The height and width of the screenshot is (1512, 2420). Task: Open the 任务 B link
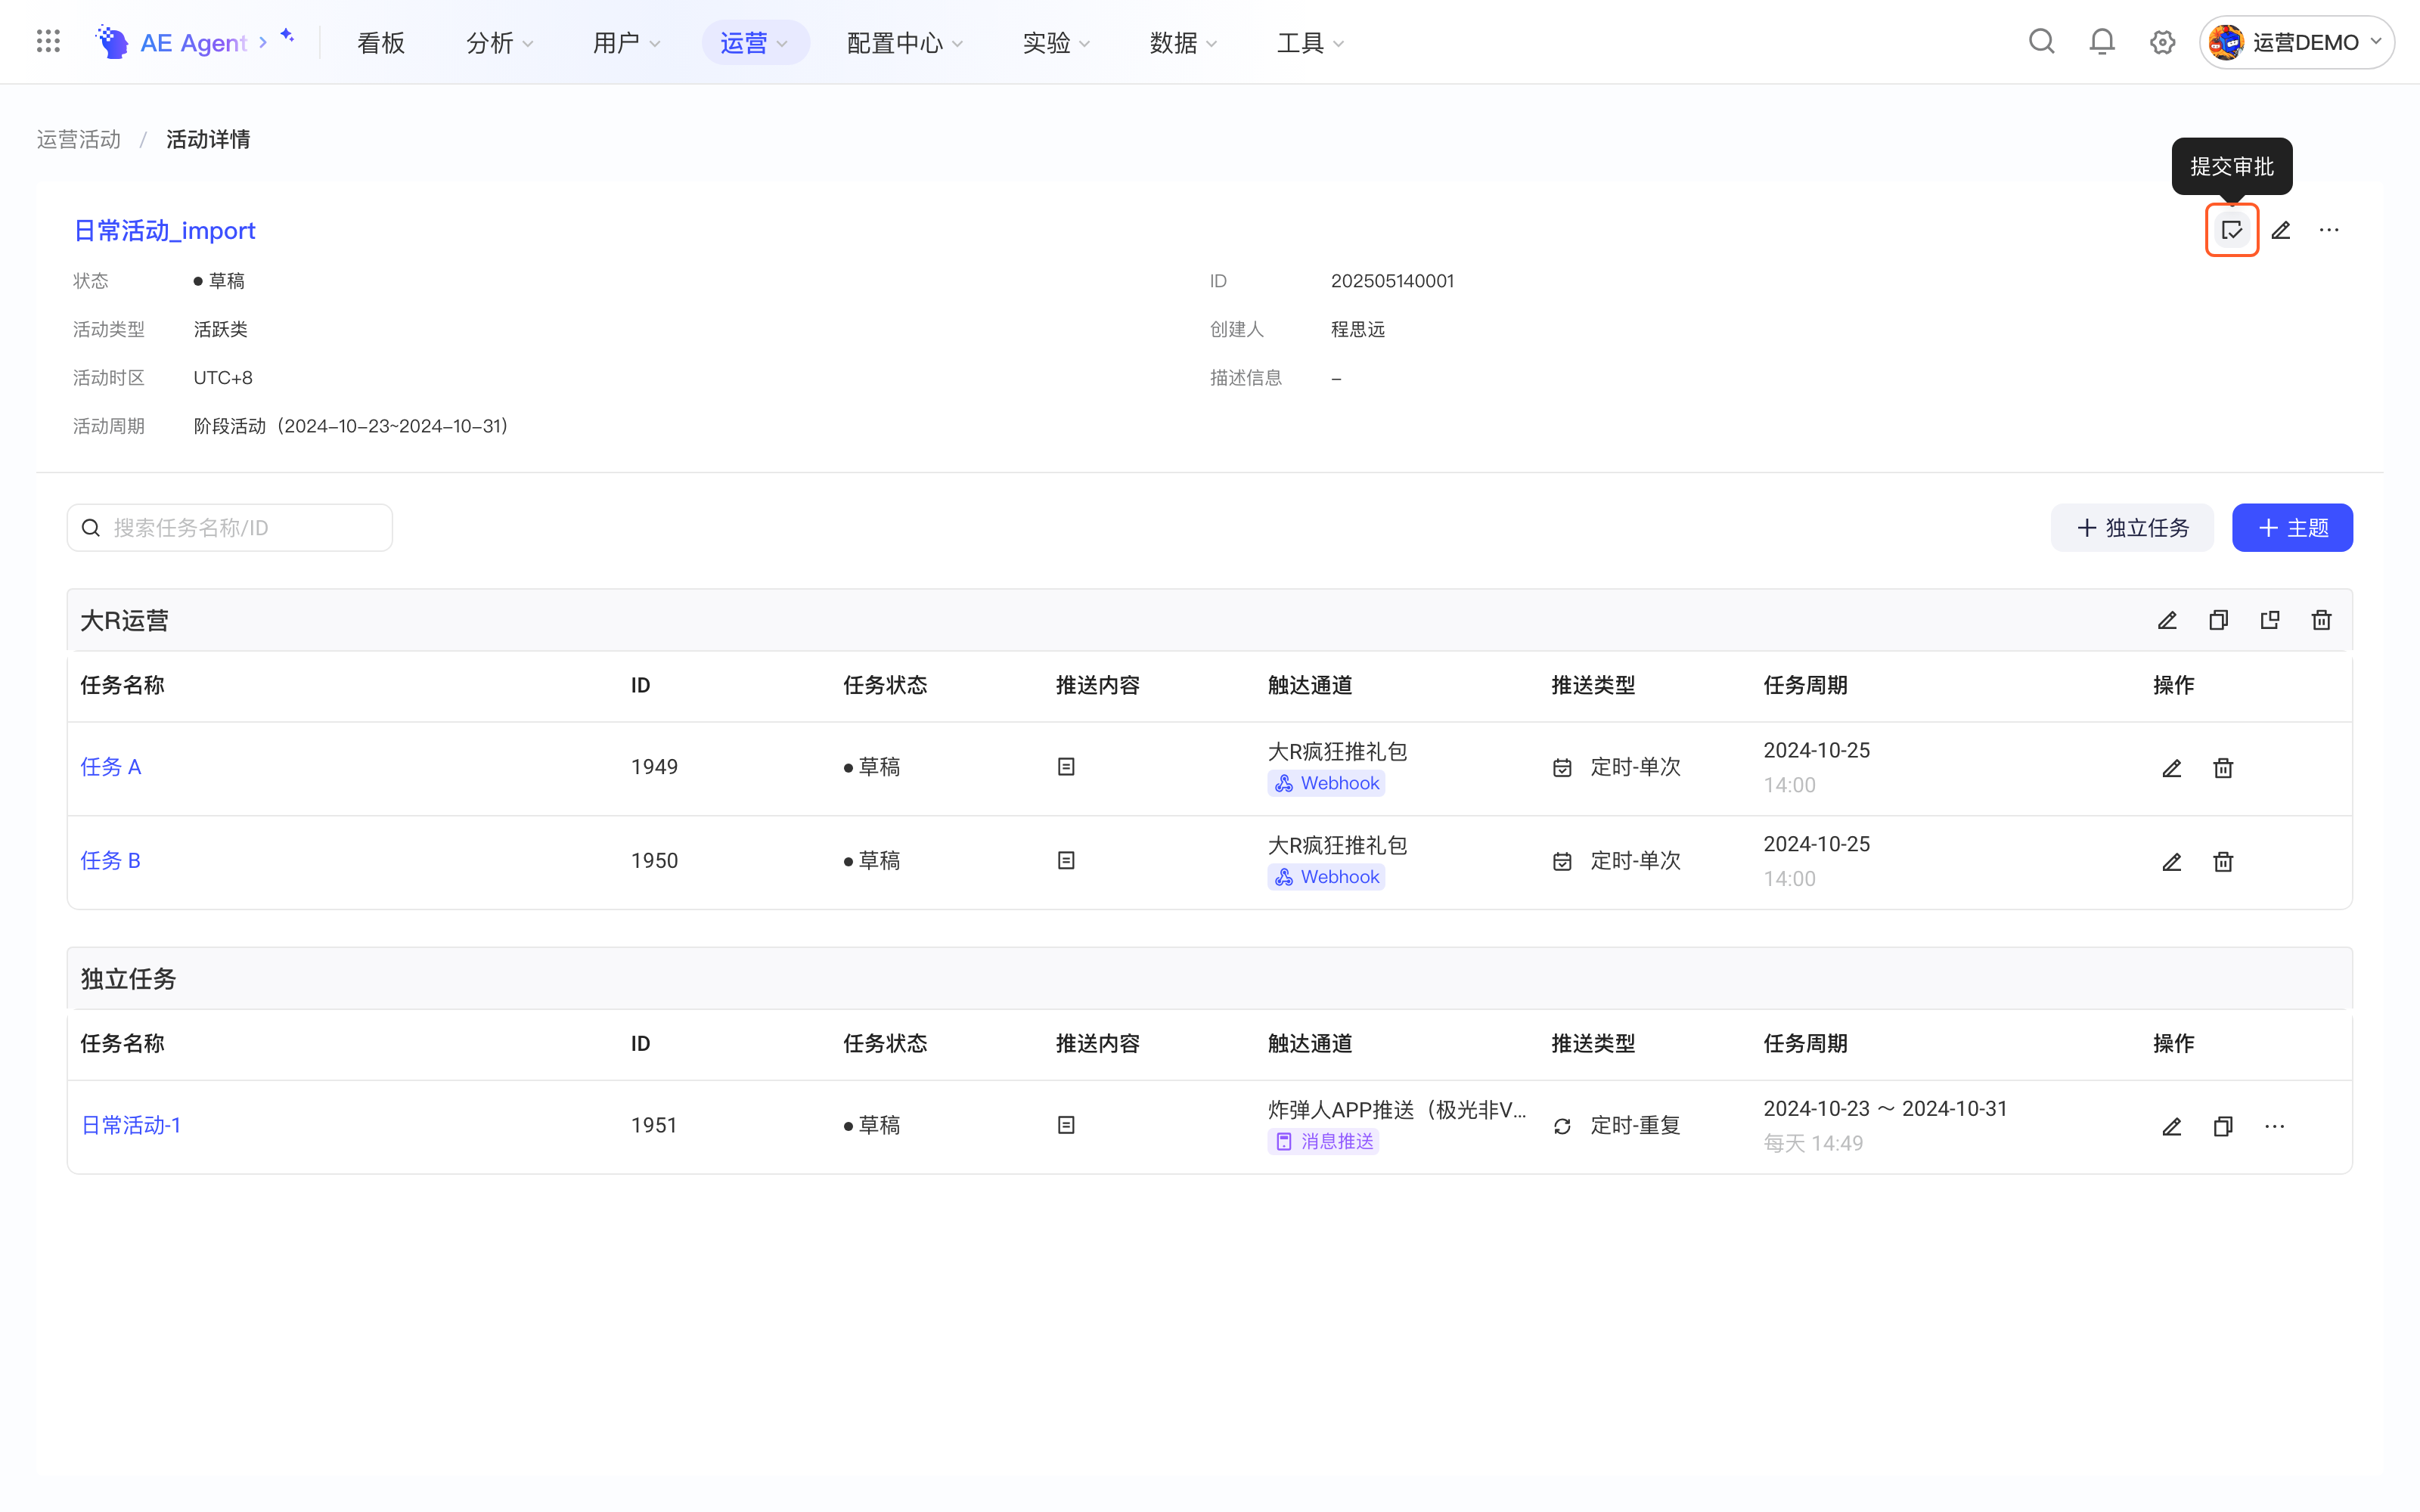pos(110,861)
